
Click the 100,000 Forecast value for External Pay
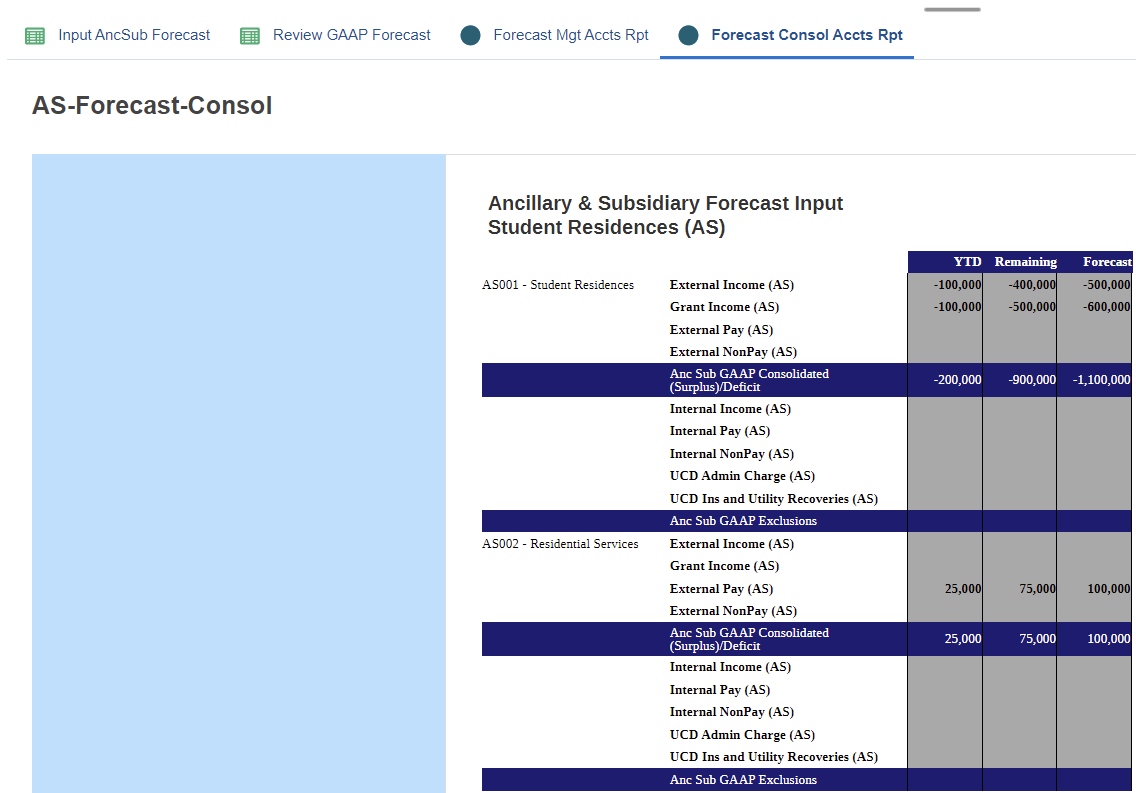[1098, 588]
